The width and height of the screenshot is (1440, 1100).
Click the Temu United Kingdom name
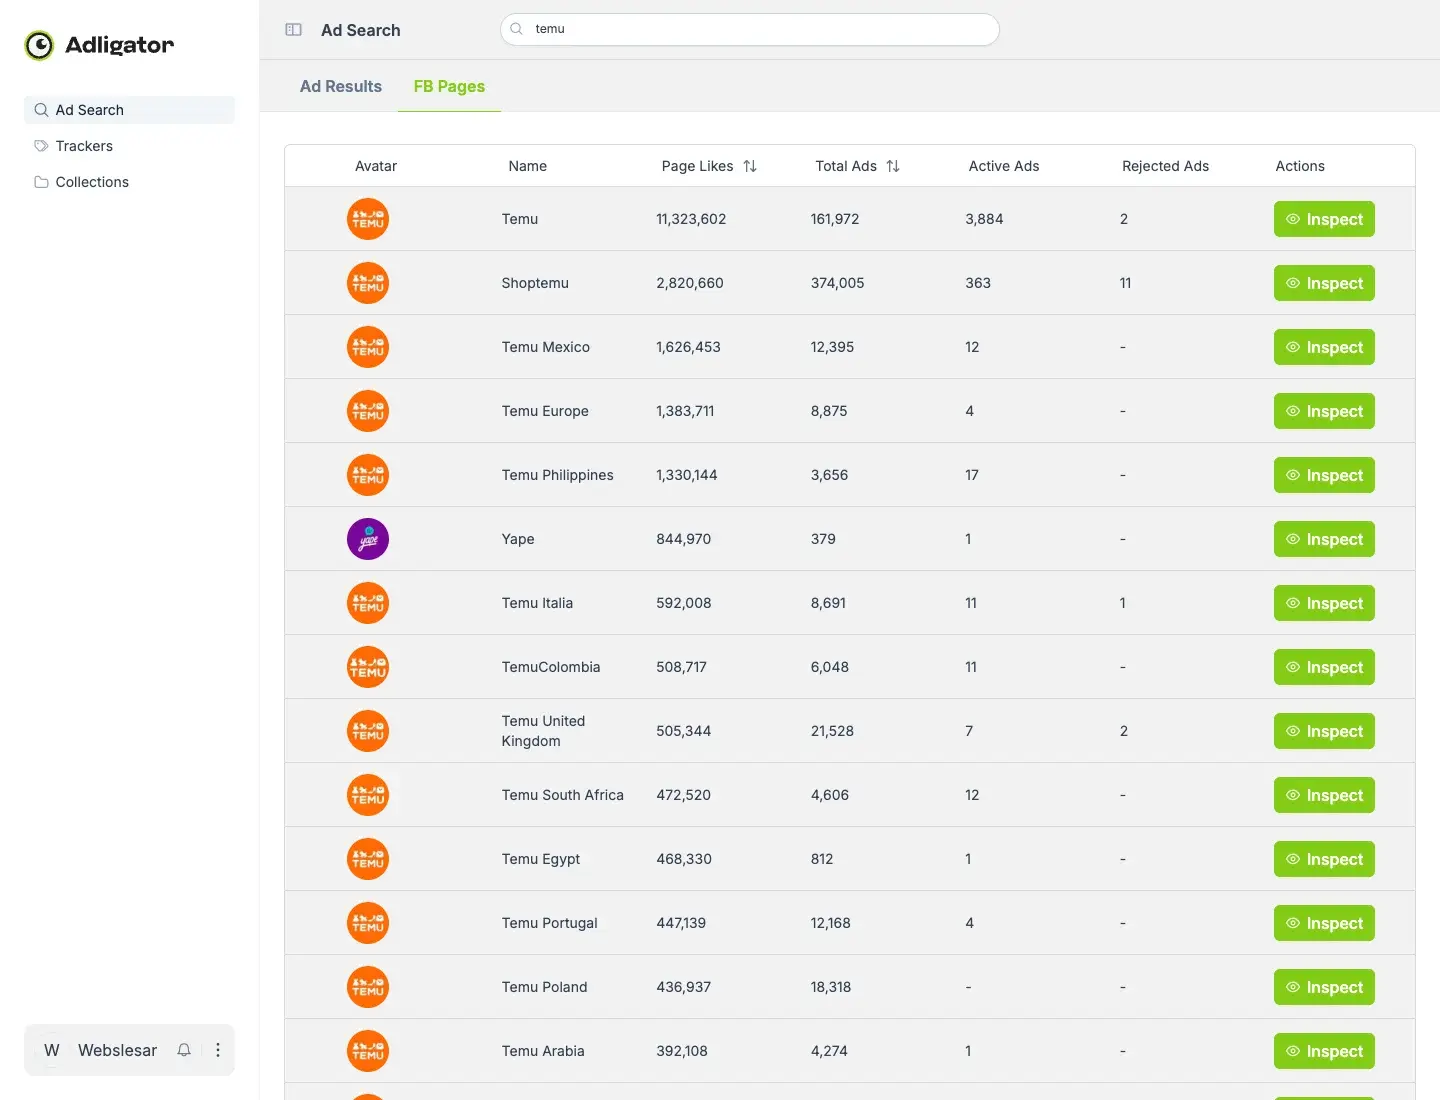pos(543,731)
